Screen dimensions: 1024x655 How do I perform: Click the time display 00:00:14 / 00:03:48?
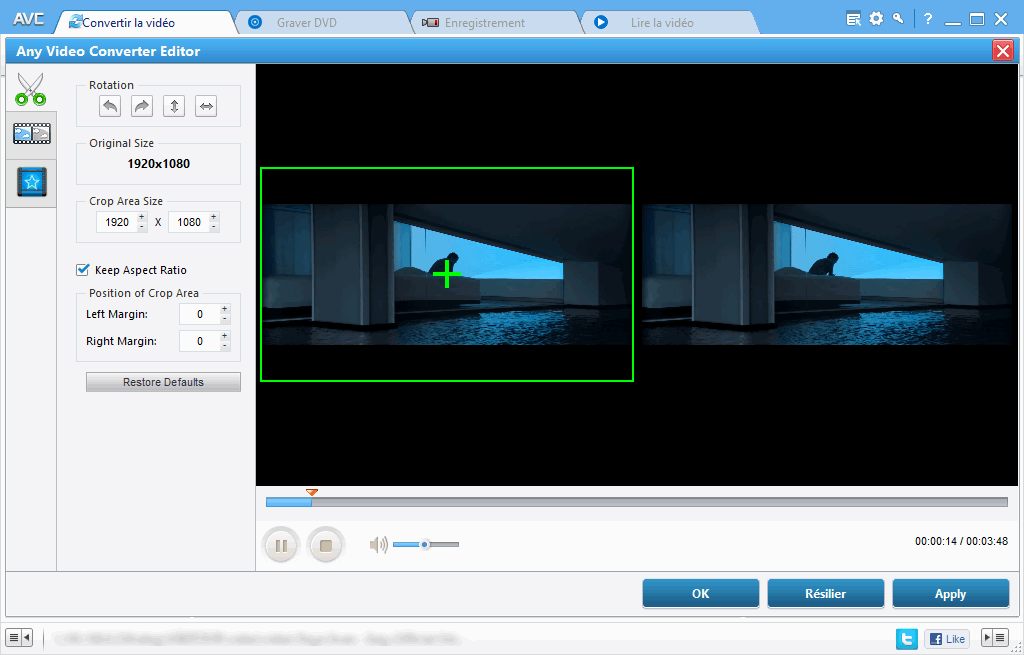click(x=961, y=541)
